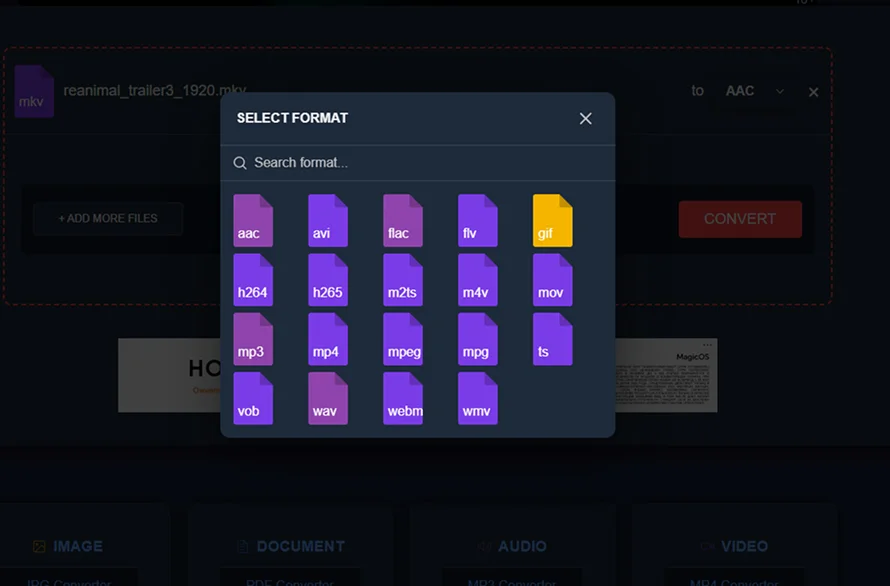The image size is (890, 586).
Task: Pick the h265 format icon
Action: click(328, 280)
